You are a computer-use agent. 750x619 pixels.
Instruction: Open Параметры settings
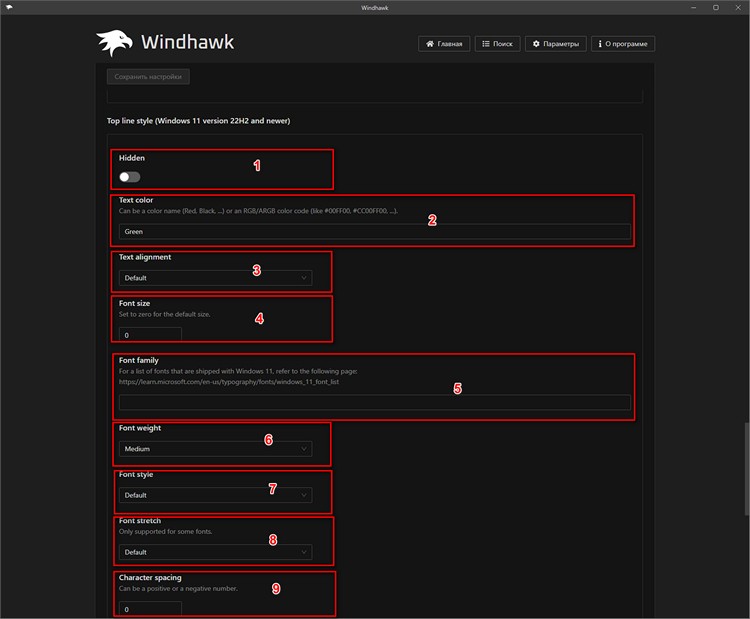[x=556, y=44]
